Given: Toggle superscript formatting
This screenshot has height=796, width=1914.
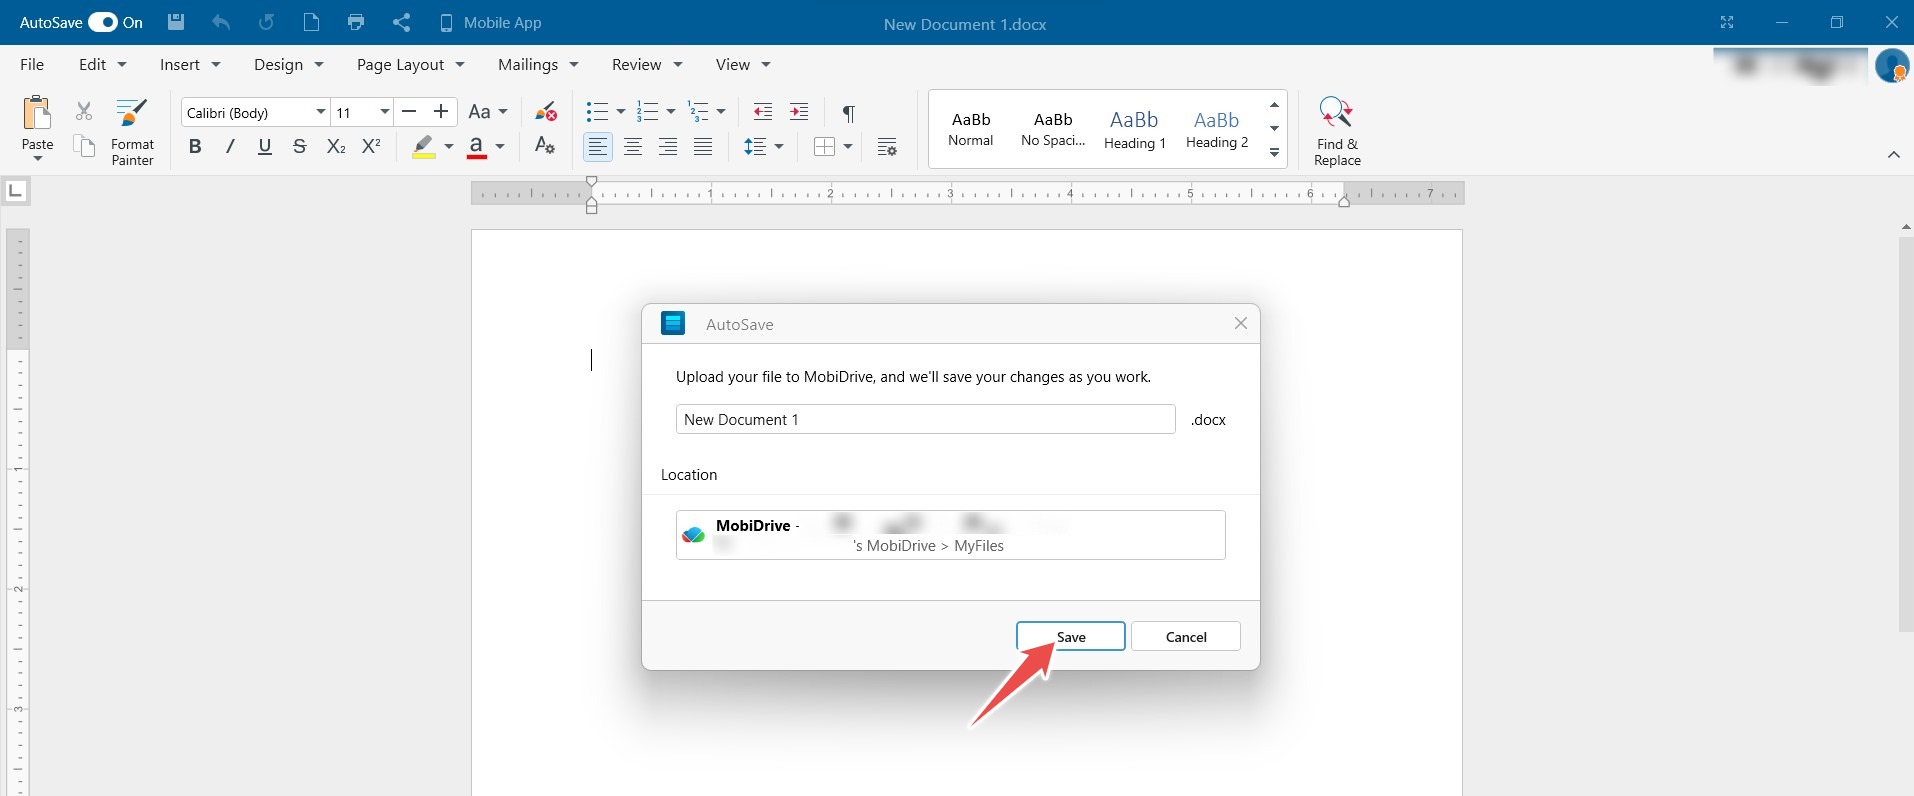Looking at the screenshot, I should 371,147.
